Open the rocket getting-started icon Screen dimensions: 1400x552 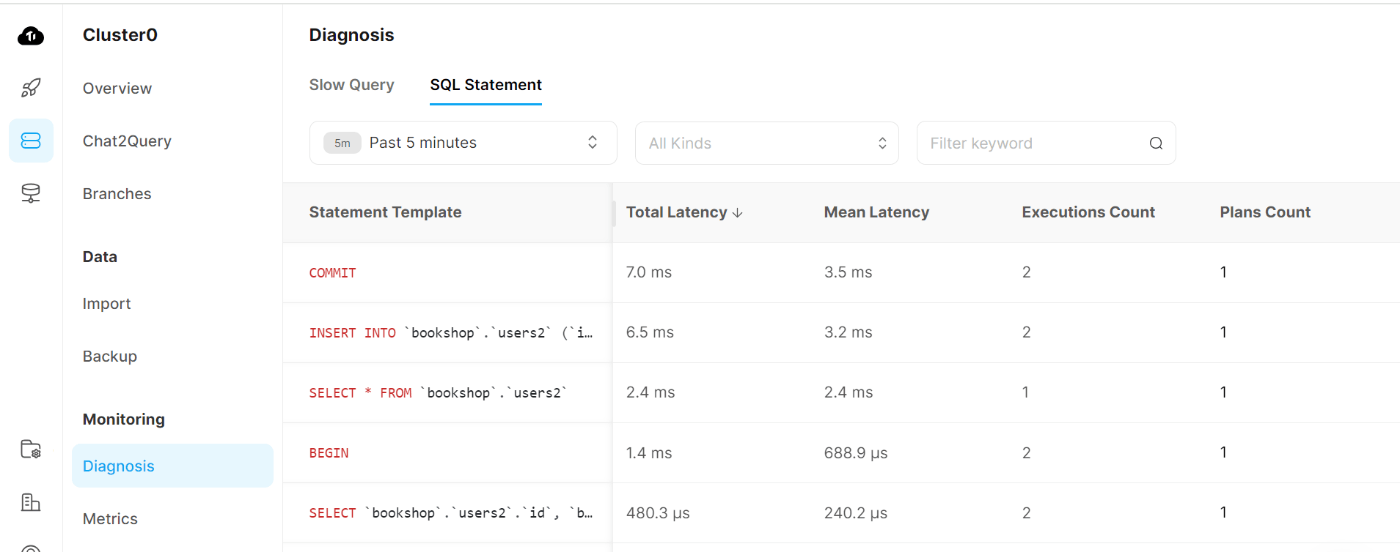(31, 88)
